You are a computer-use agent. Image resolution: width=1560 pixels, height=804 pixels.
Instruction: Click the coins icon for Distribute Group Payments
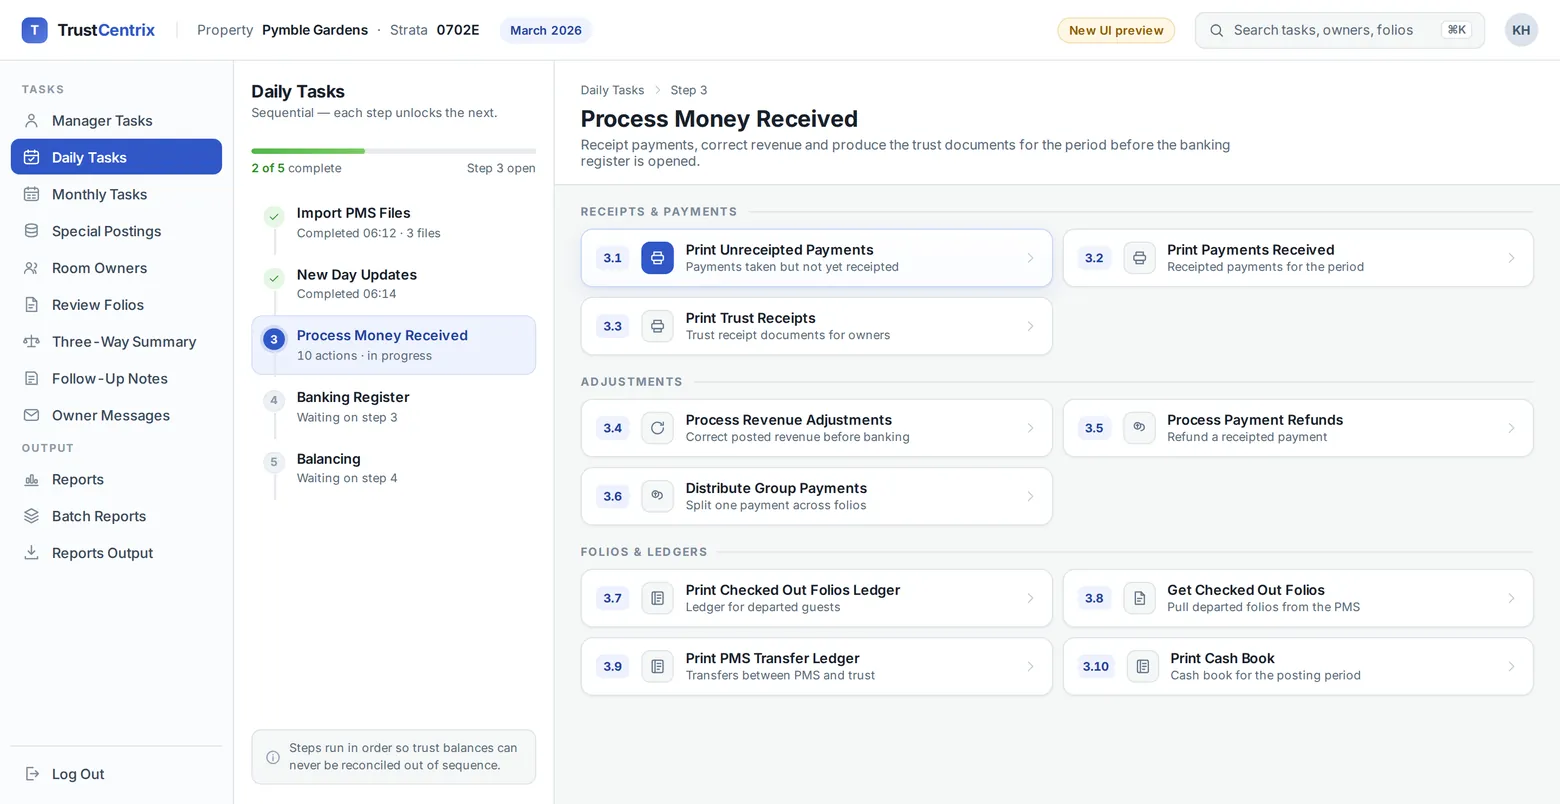pyautogui.click(x=657, y=496)
